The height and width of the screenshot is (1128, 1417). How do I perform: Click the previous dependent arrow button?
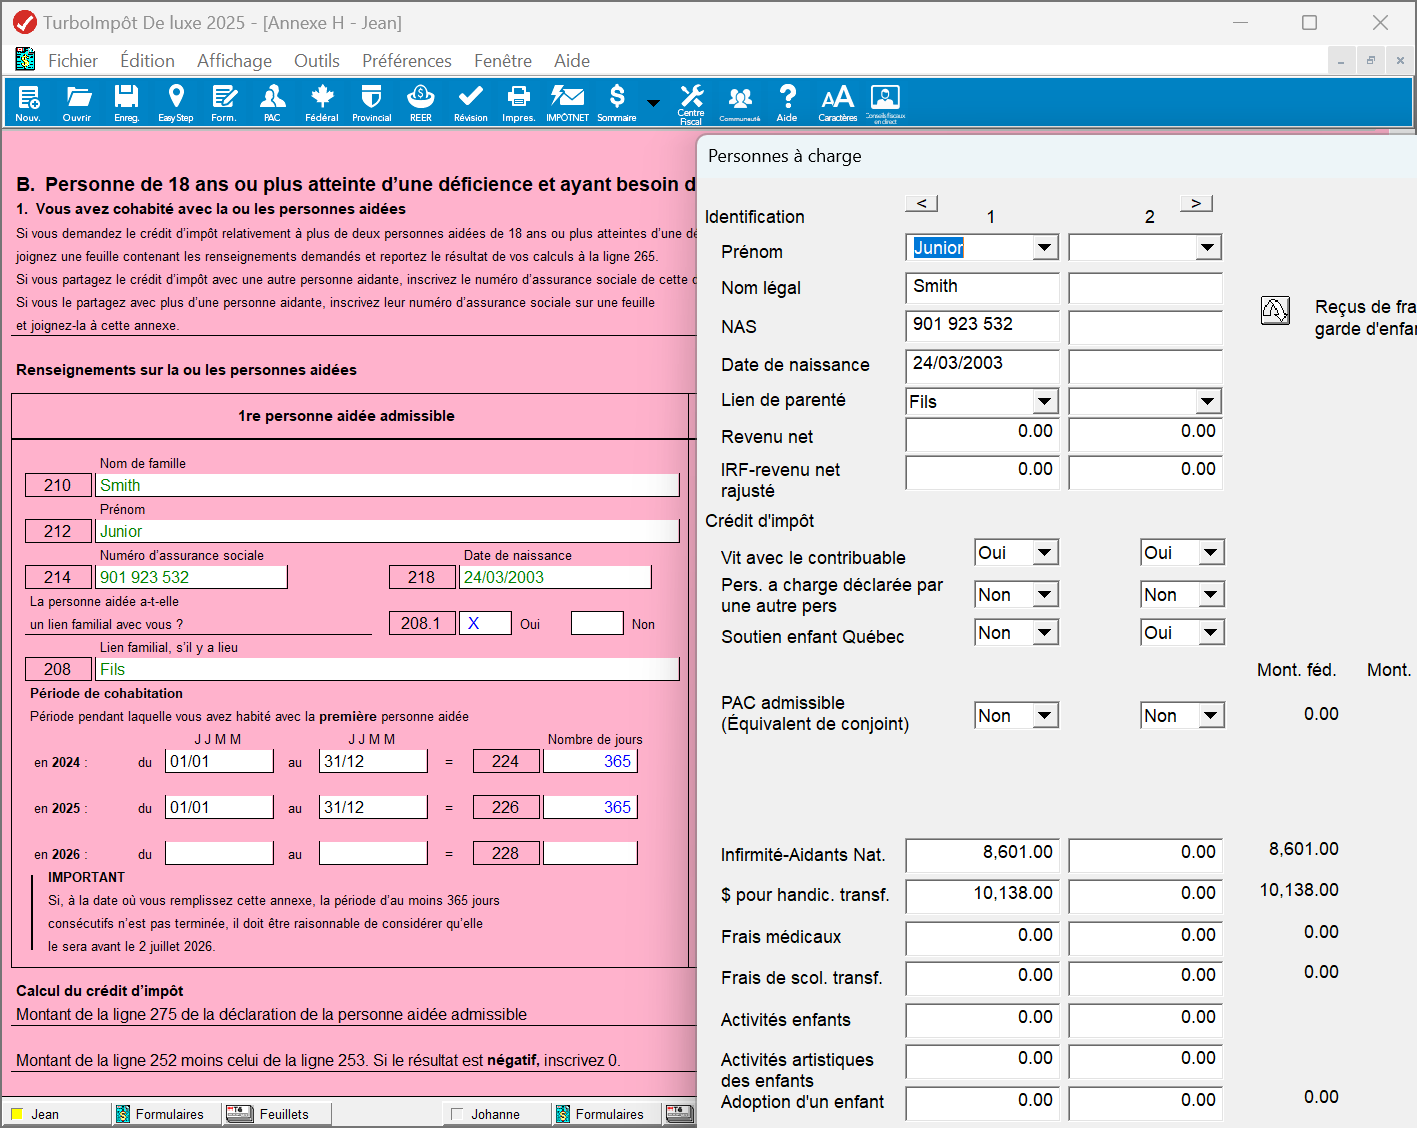pos(921,204)
